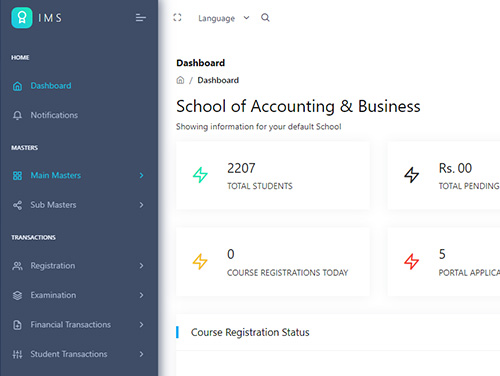The height and width of the screenshot is (376, 500).
Task: Open the Language dropdown
Action: point(224,18)
